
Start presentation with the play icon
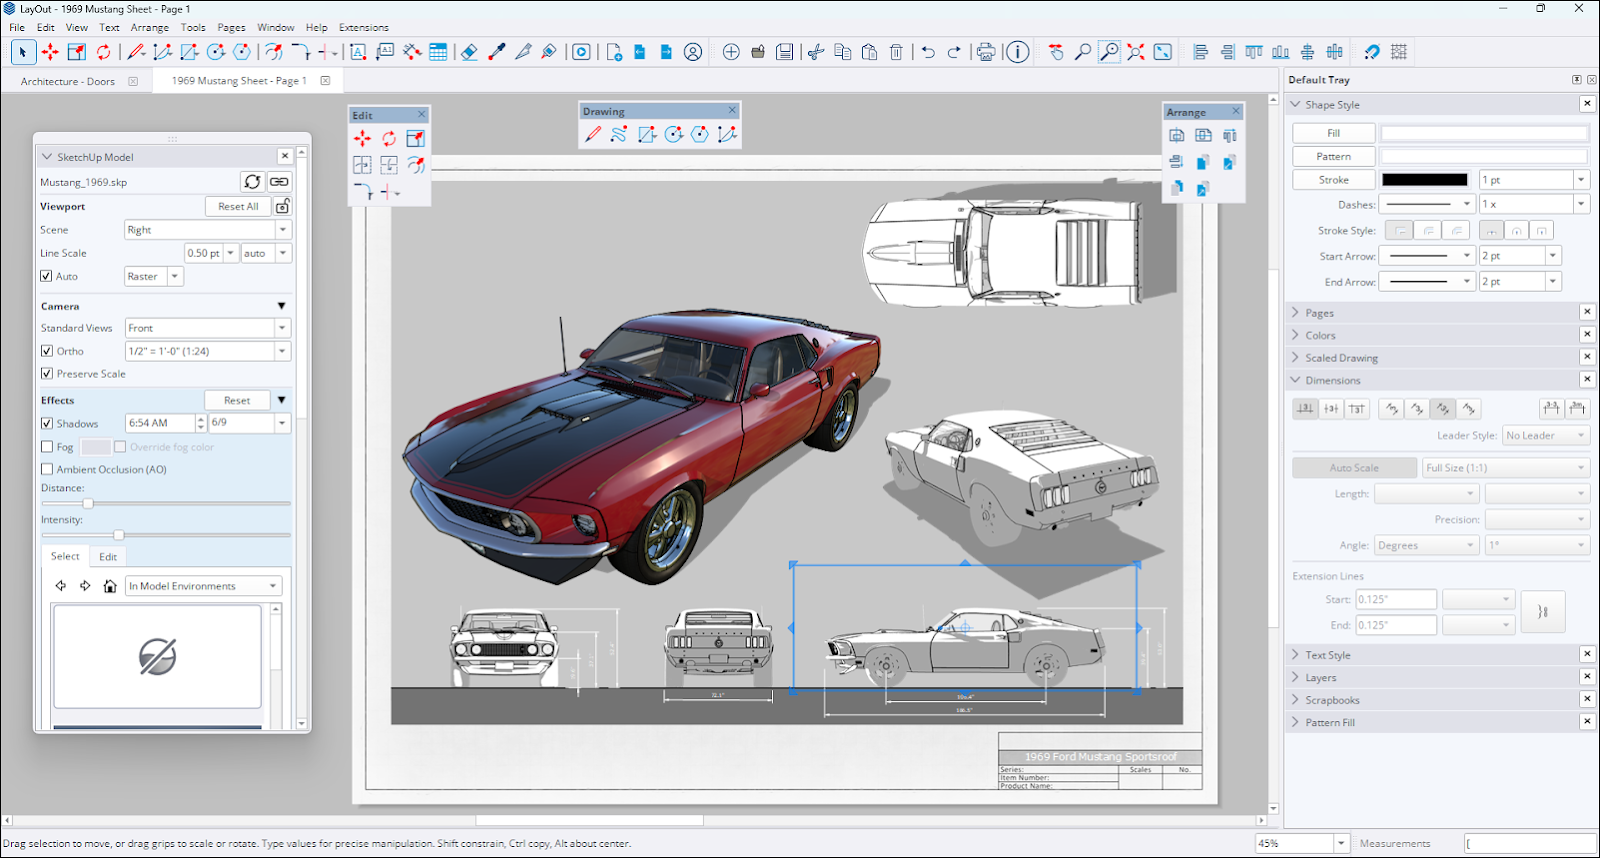(x=581, y=52)
